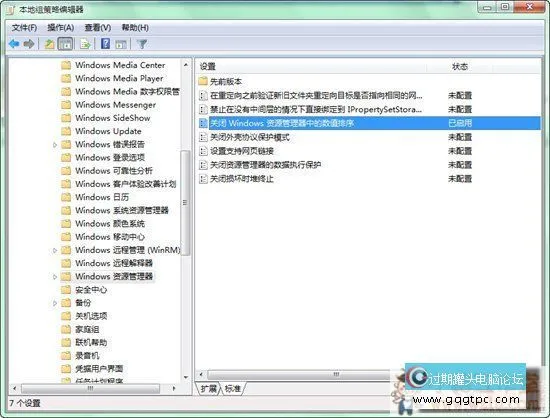Select Windows 远程解释器 in tree

[114, 263]
